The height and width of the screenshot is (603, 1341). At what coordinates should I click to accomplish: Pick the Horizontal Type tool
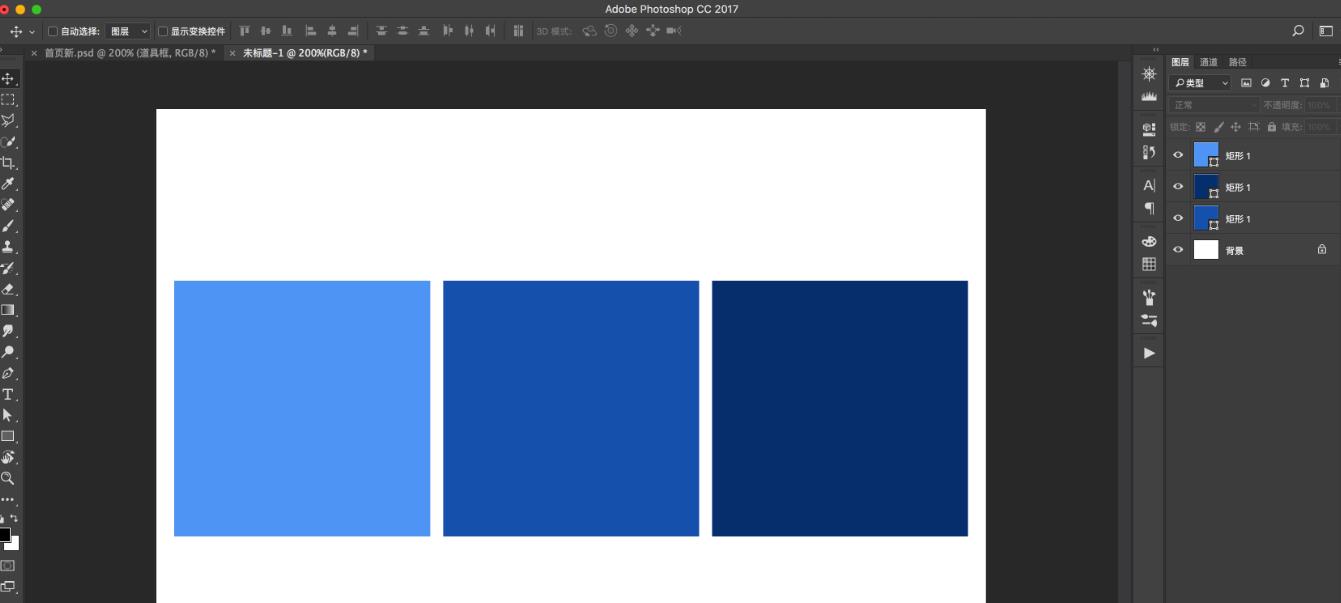8,394
